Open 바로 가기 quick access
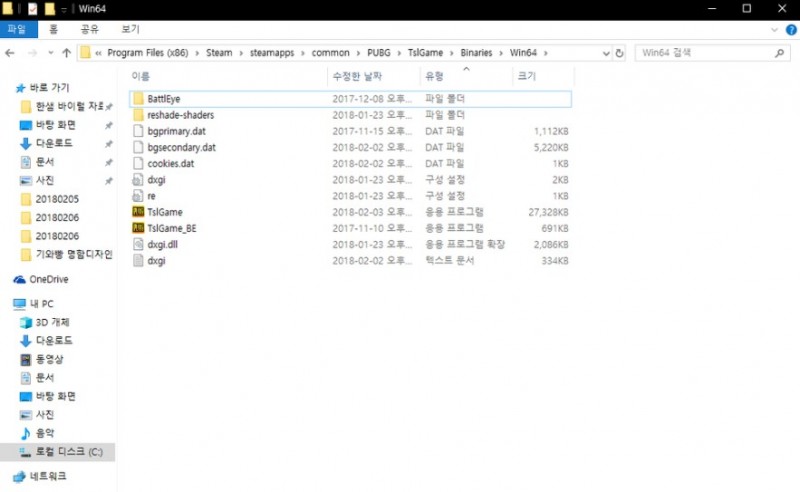The image size is (800, 492). pos(42,88)
